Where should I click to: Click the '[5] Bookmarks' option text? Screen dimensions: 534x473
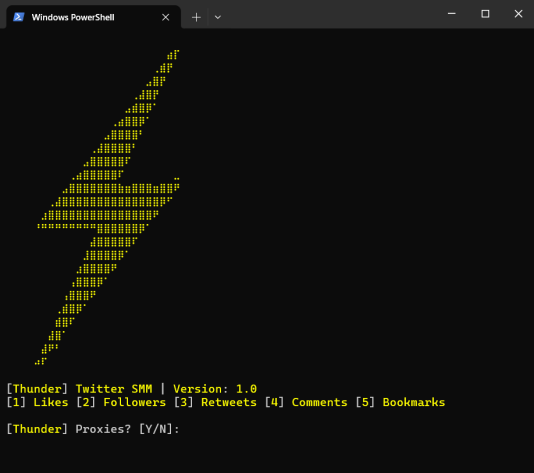pos(400,403)
